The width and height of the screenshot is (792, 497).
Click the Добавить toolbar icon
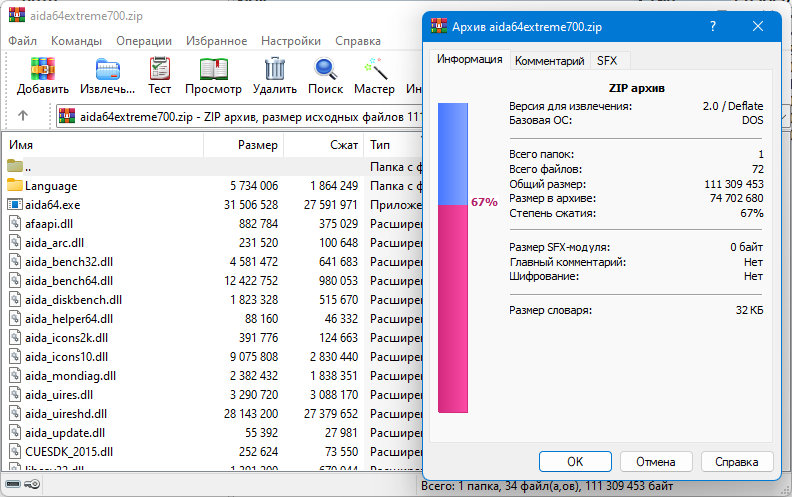click(x=42, y=69)
